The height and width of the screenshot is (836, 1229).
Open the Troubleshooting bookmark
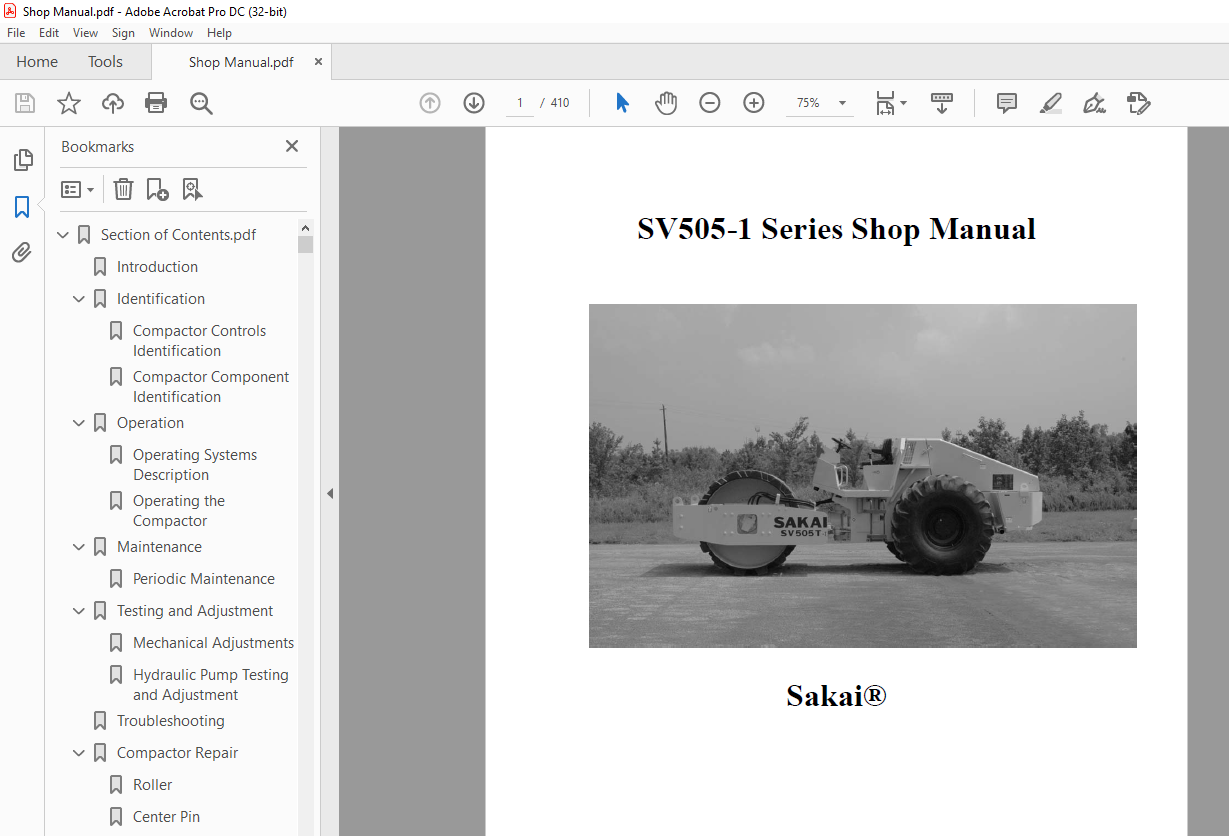pos(171,721)
